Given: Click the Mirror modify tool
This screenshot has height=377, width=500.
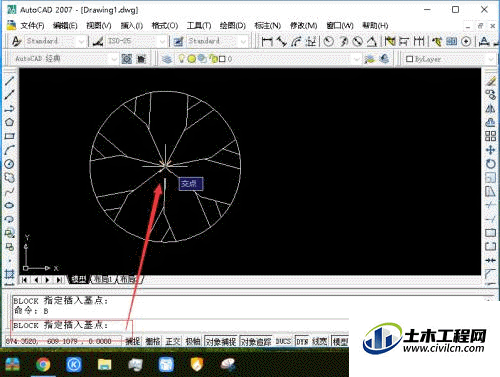Looking at the screenshot, I should click(491, 109).
